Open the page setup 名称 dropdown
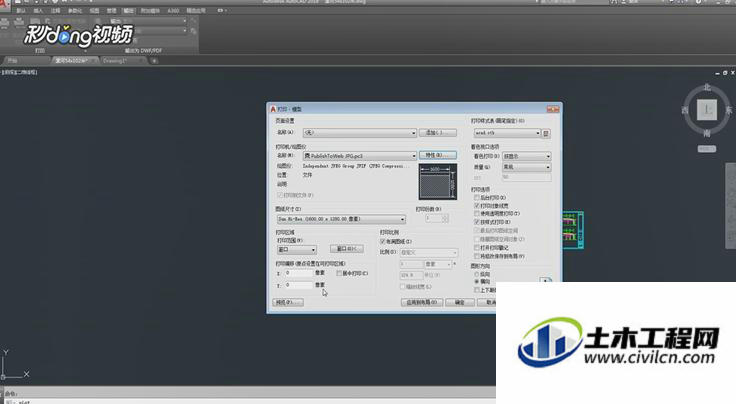Image resolution: width=736 pixels, height=404 pixels. click(360, 133)
